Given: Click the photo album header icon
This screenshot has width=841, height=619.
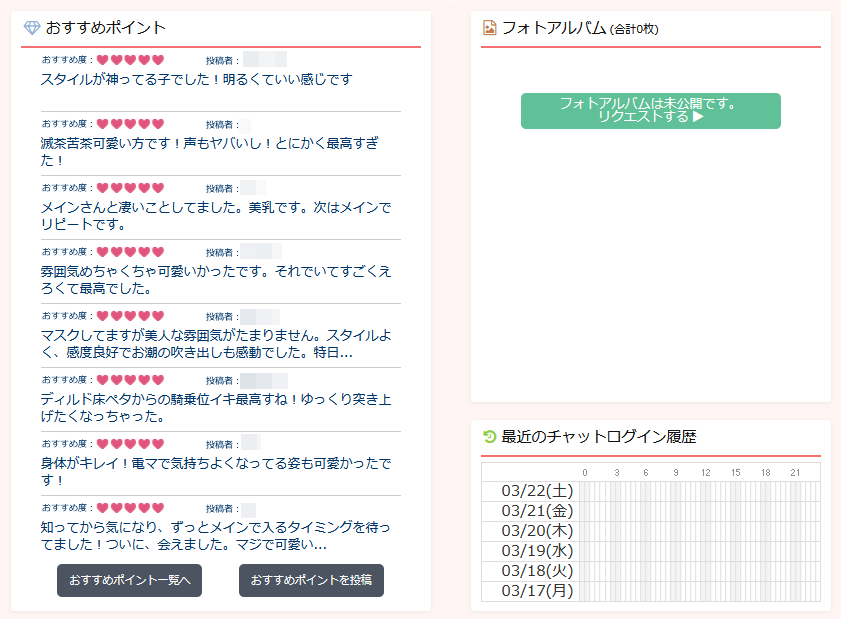Looking at the screenshot, I should (x=489, y=28).
